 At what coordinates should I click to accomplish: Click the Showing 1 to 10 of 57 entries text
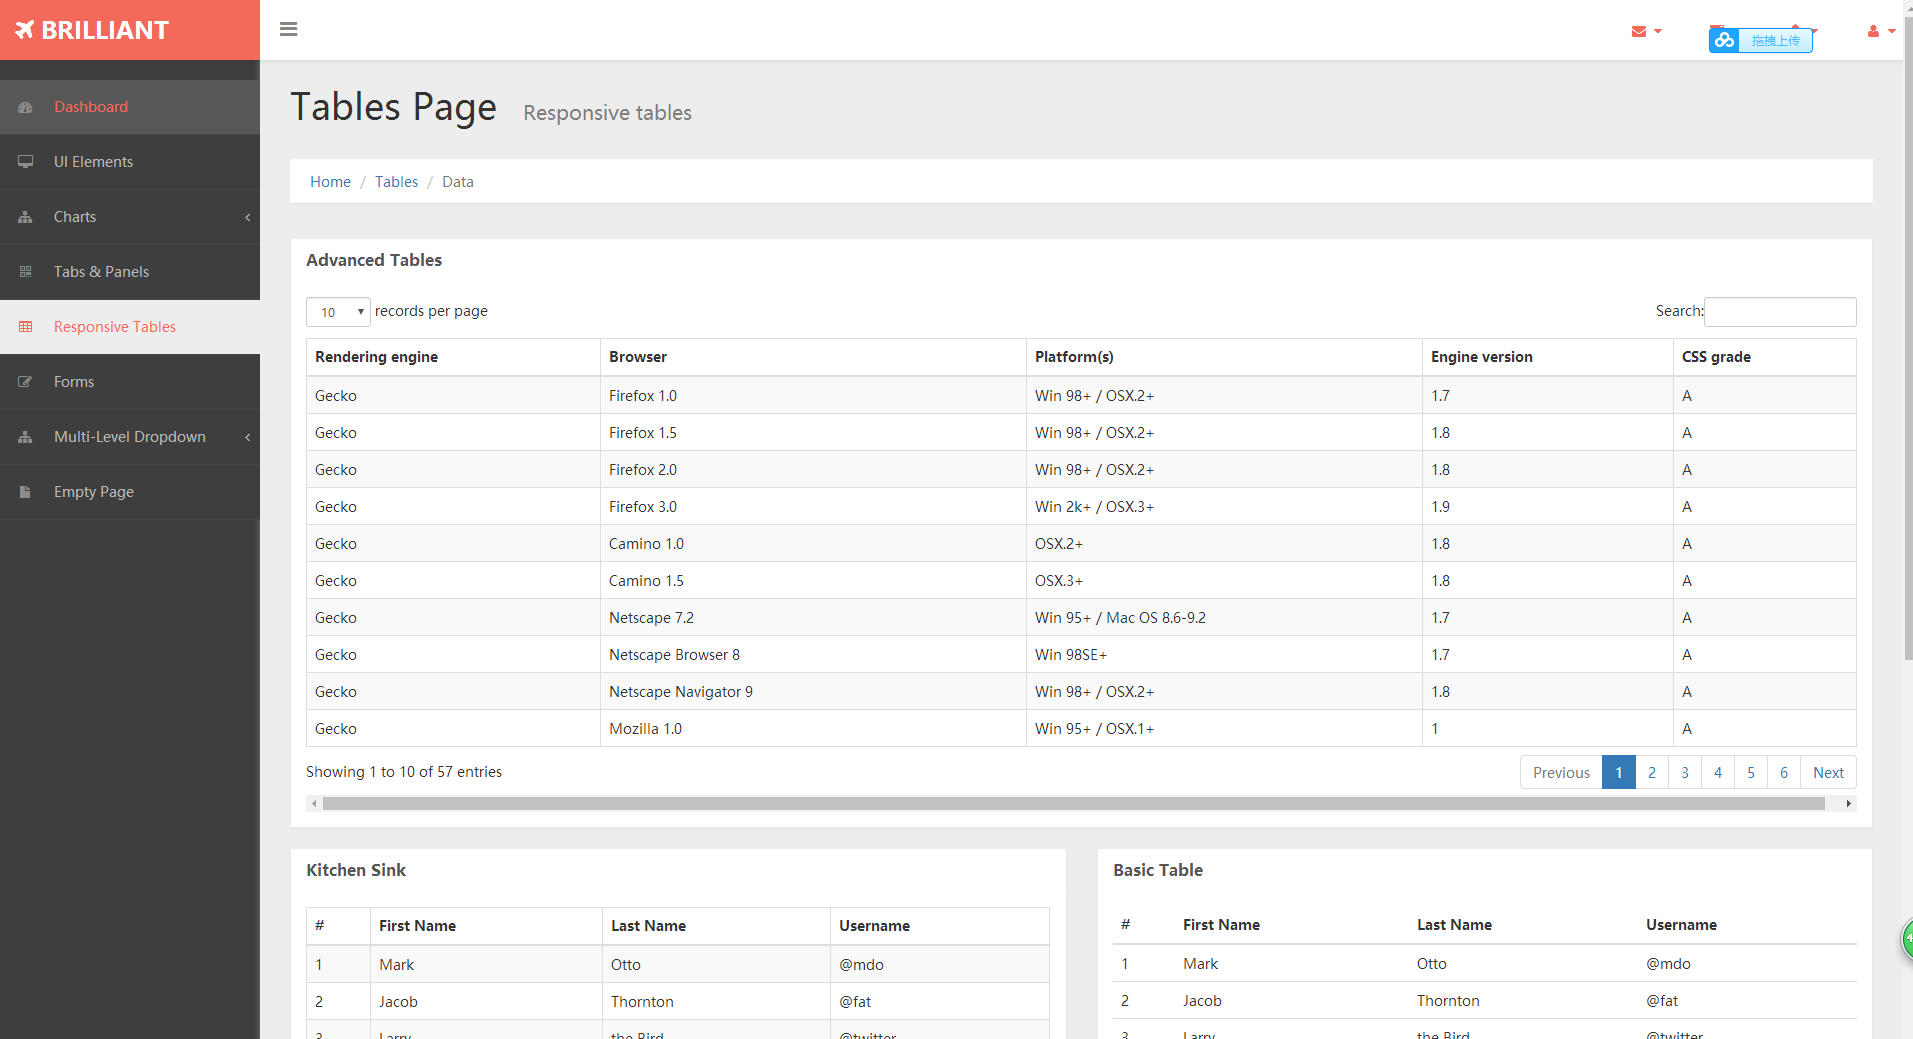404,772
